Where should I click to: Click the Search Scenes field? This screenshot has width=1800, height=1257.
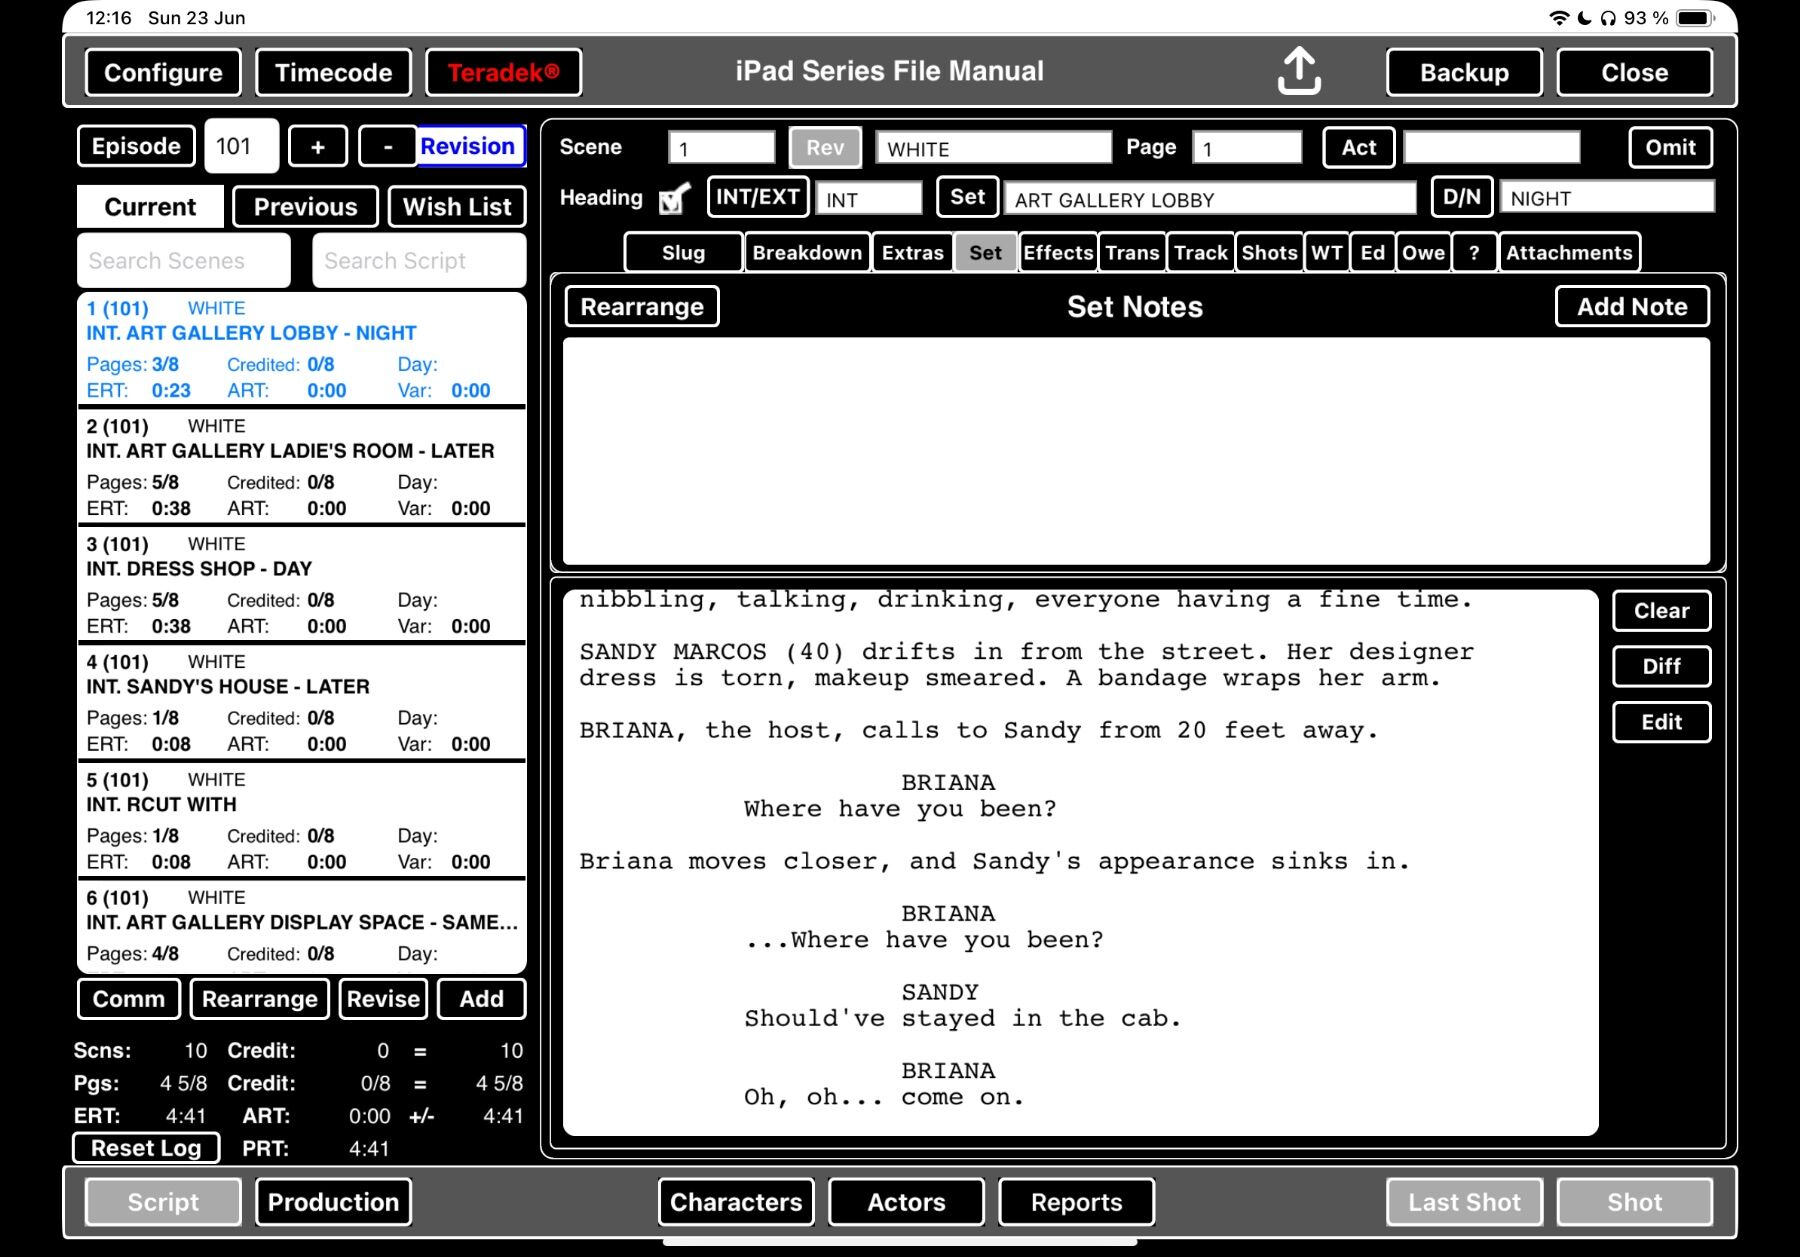[x=184, y=261]
